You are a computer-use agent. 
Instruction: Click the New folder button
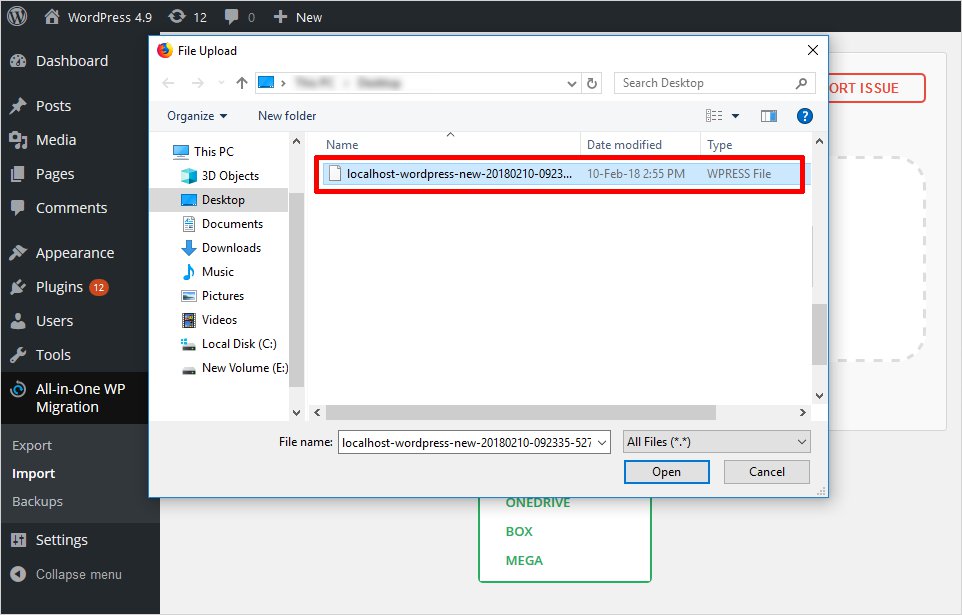pyautogui.click(x=287, y=116)
